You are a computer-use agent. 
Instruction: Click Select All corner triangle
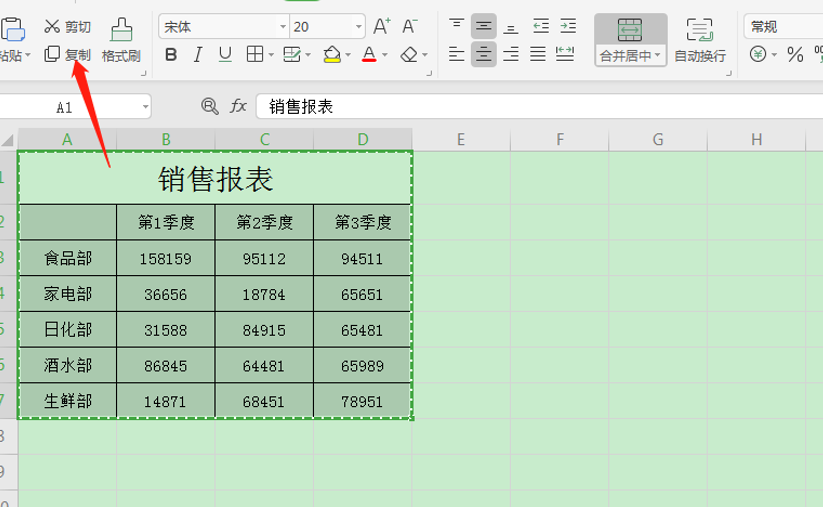tap(8, 140)
